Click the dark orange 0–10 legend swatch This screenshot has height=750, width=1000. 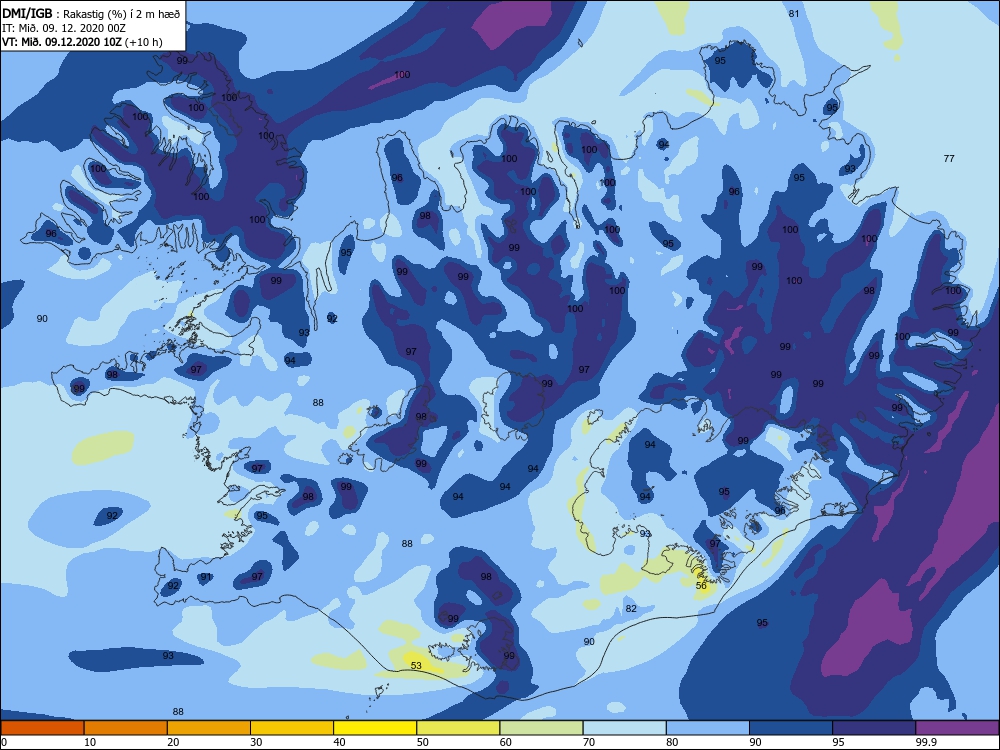(42, 728)
